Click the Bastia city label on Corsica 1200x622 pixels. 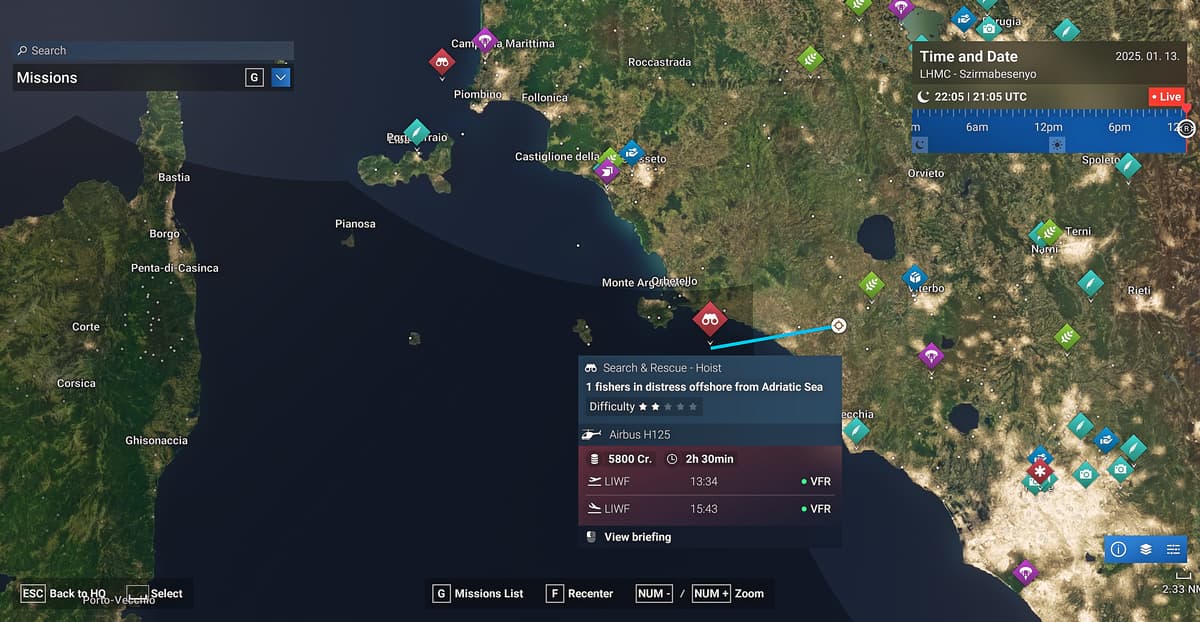point(174,177)
